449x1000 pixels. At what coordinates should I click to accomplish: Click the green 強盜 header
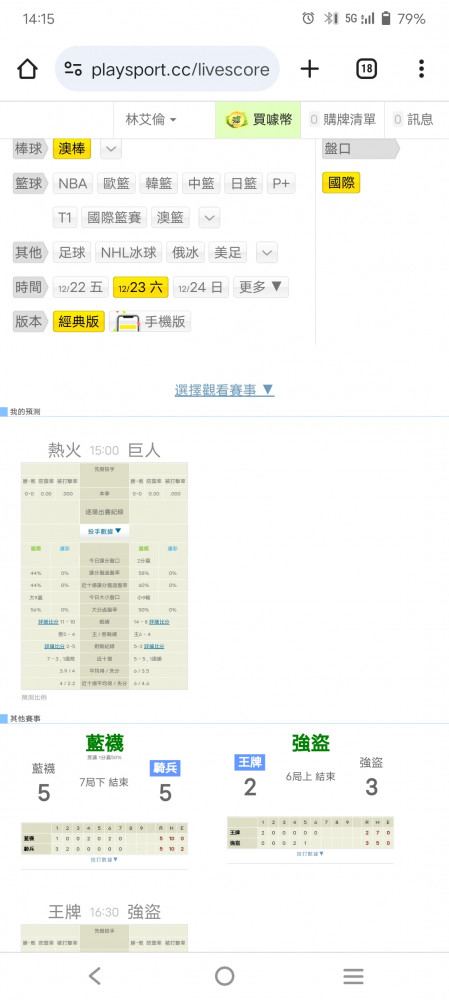[311, 742]
